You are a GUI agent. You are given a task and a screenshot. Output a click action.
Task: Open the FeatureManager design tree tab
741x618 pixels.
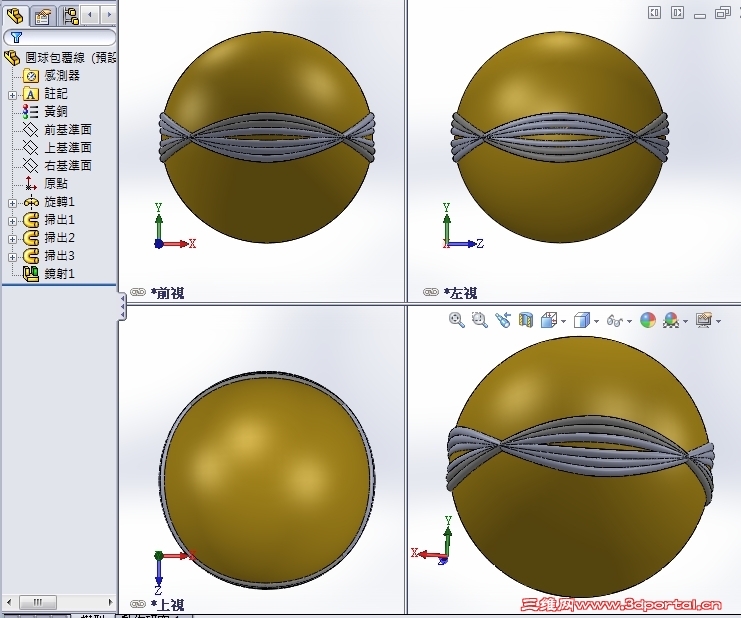16,16
